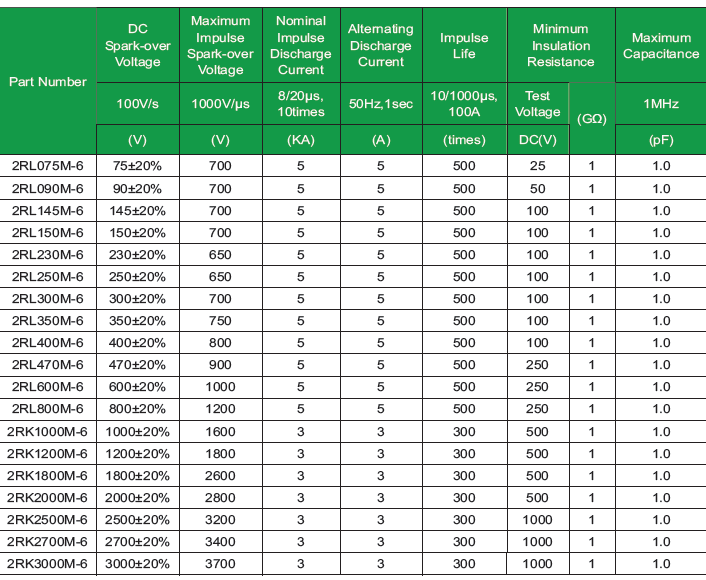Click the 75±20% spark-over voltage value
706x580 pixels.
(x=137, y=166)
